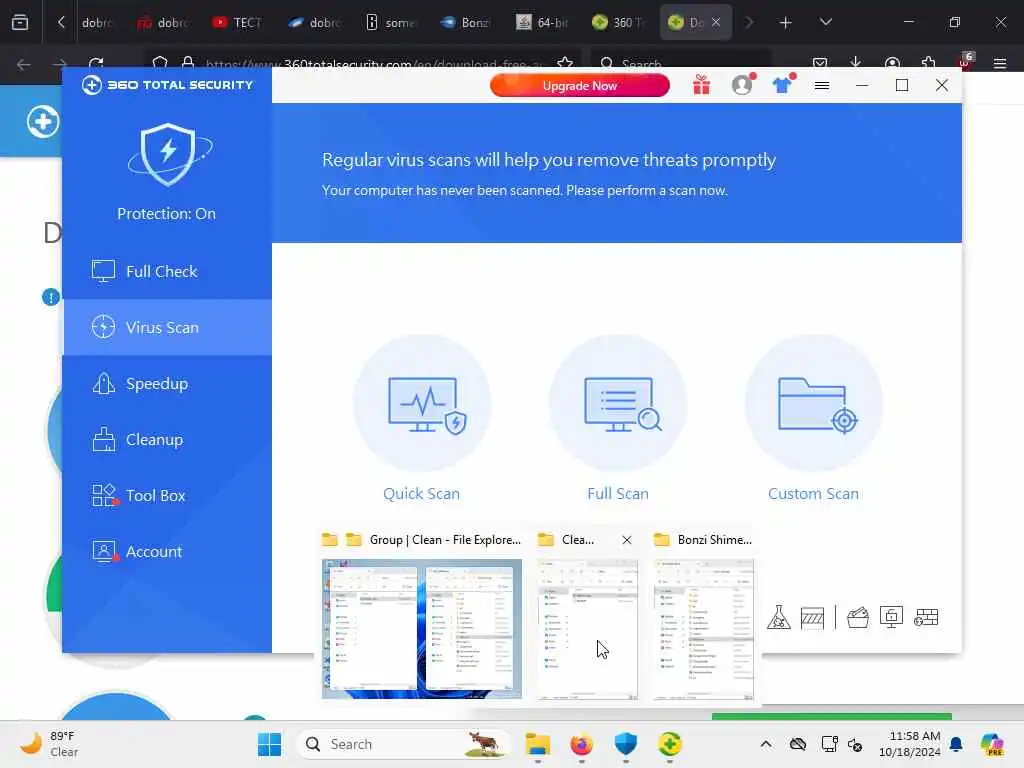Viewport: 1024px width, 768px height.
Task: Switch to the Bonzi browser tab
Action: [466, 22]
